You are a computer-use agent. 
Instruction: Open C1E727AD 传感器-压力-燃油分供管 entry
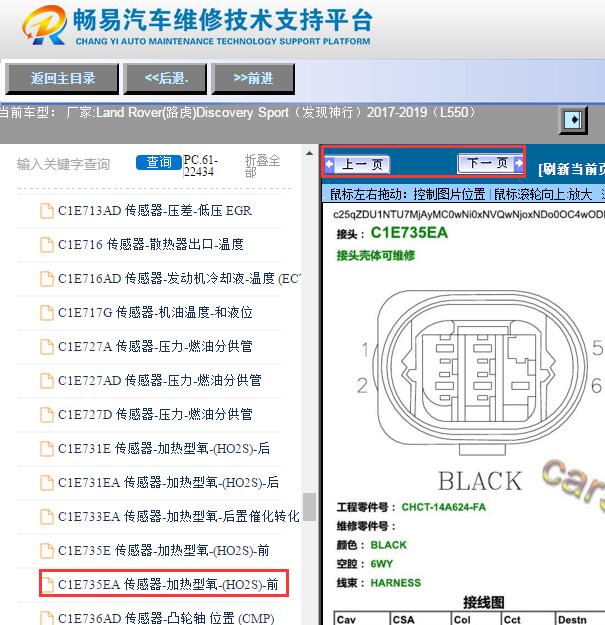coord(159,381)
